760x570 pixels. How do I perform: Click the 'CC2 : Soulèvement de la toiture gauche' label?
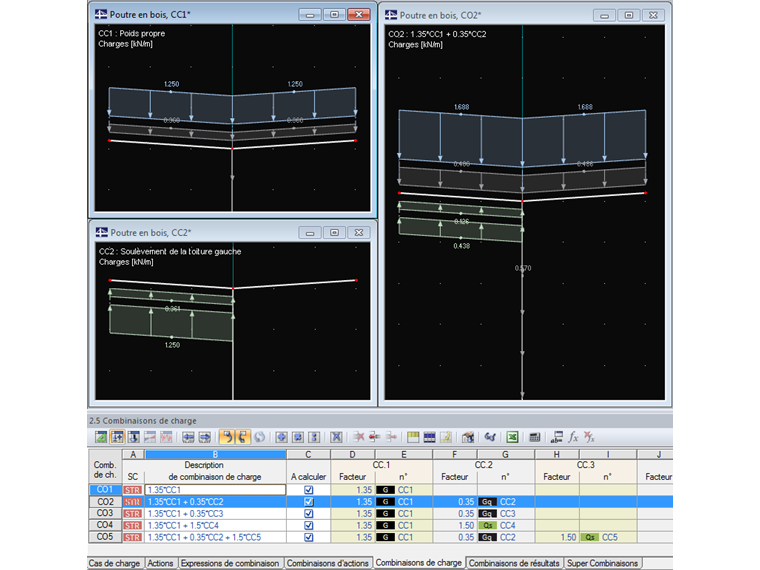[170, 252]
